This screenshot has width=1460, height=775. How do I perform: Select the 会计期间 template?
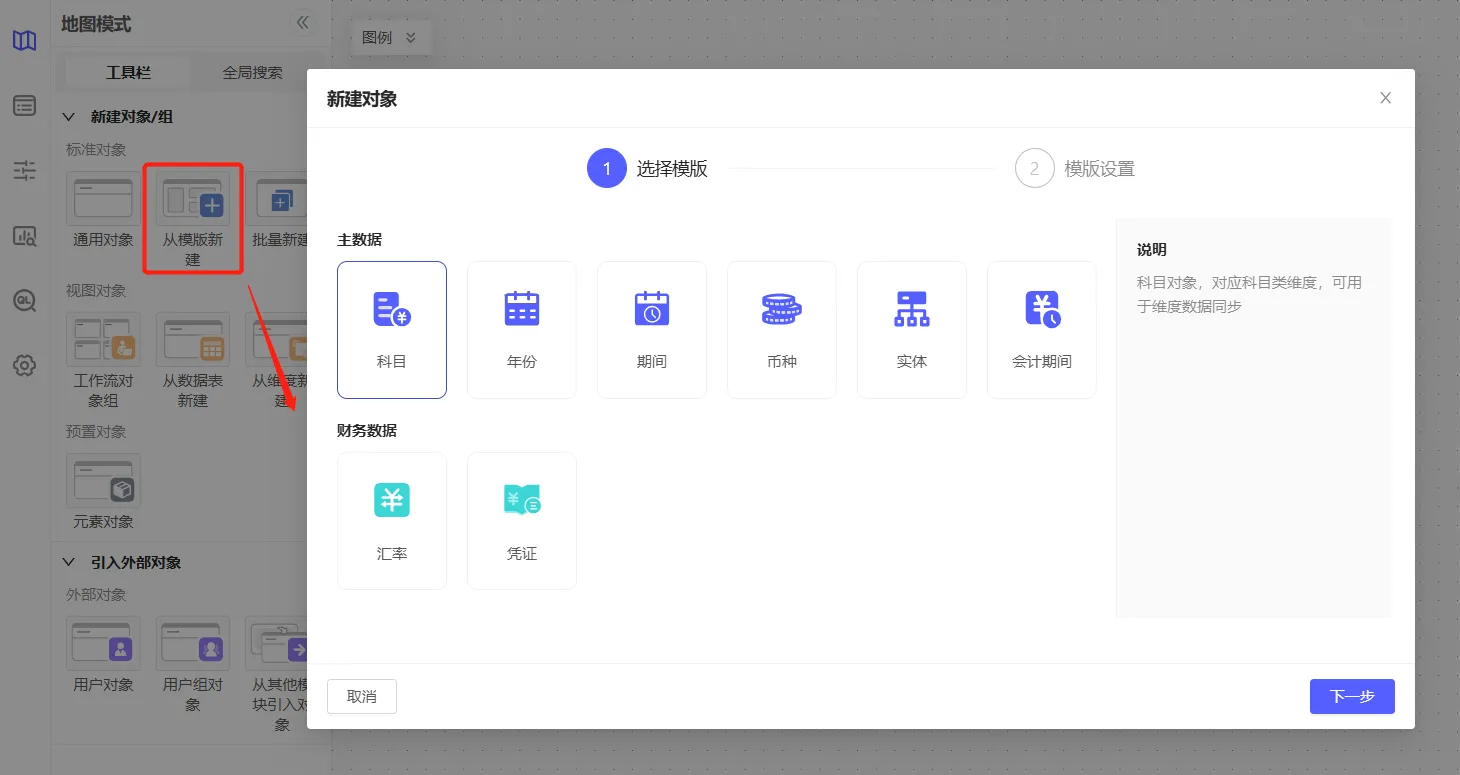[1041, 310]
